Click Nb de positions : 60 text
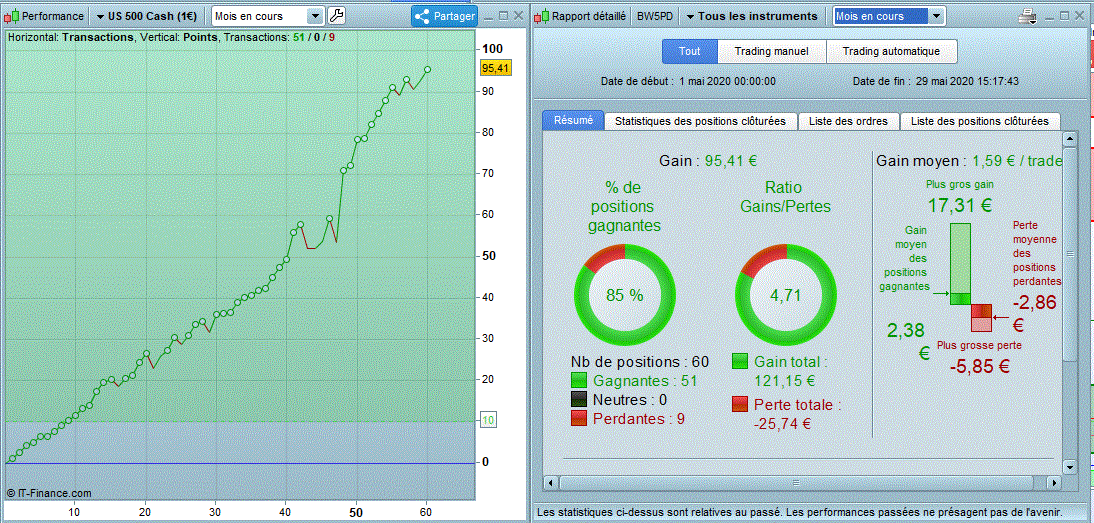The width and height of the screenshot is (1094, 523). [640, 362]
